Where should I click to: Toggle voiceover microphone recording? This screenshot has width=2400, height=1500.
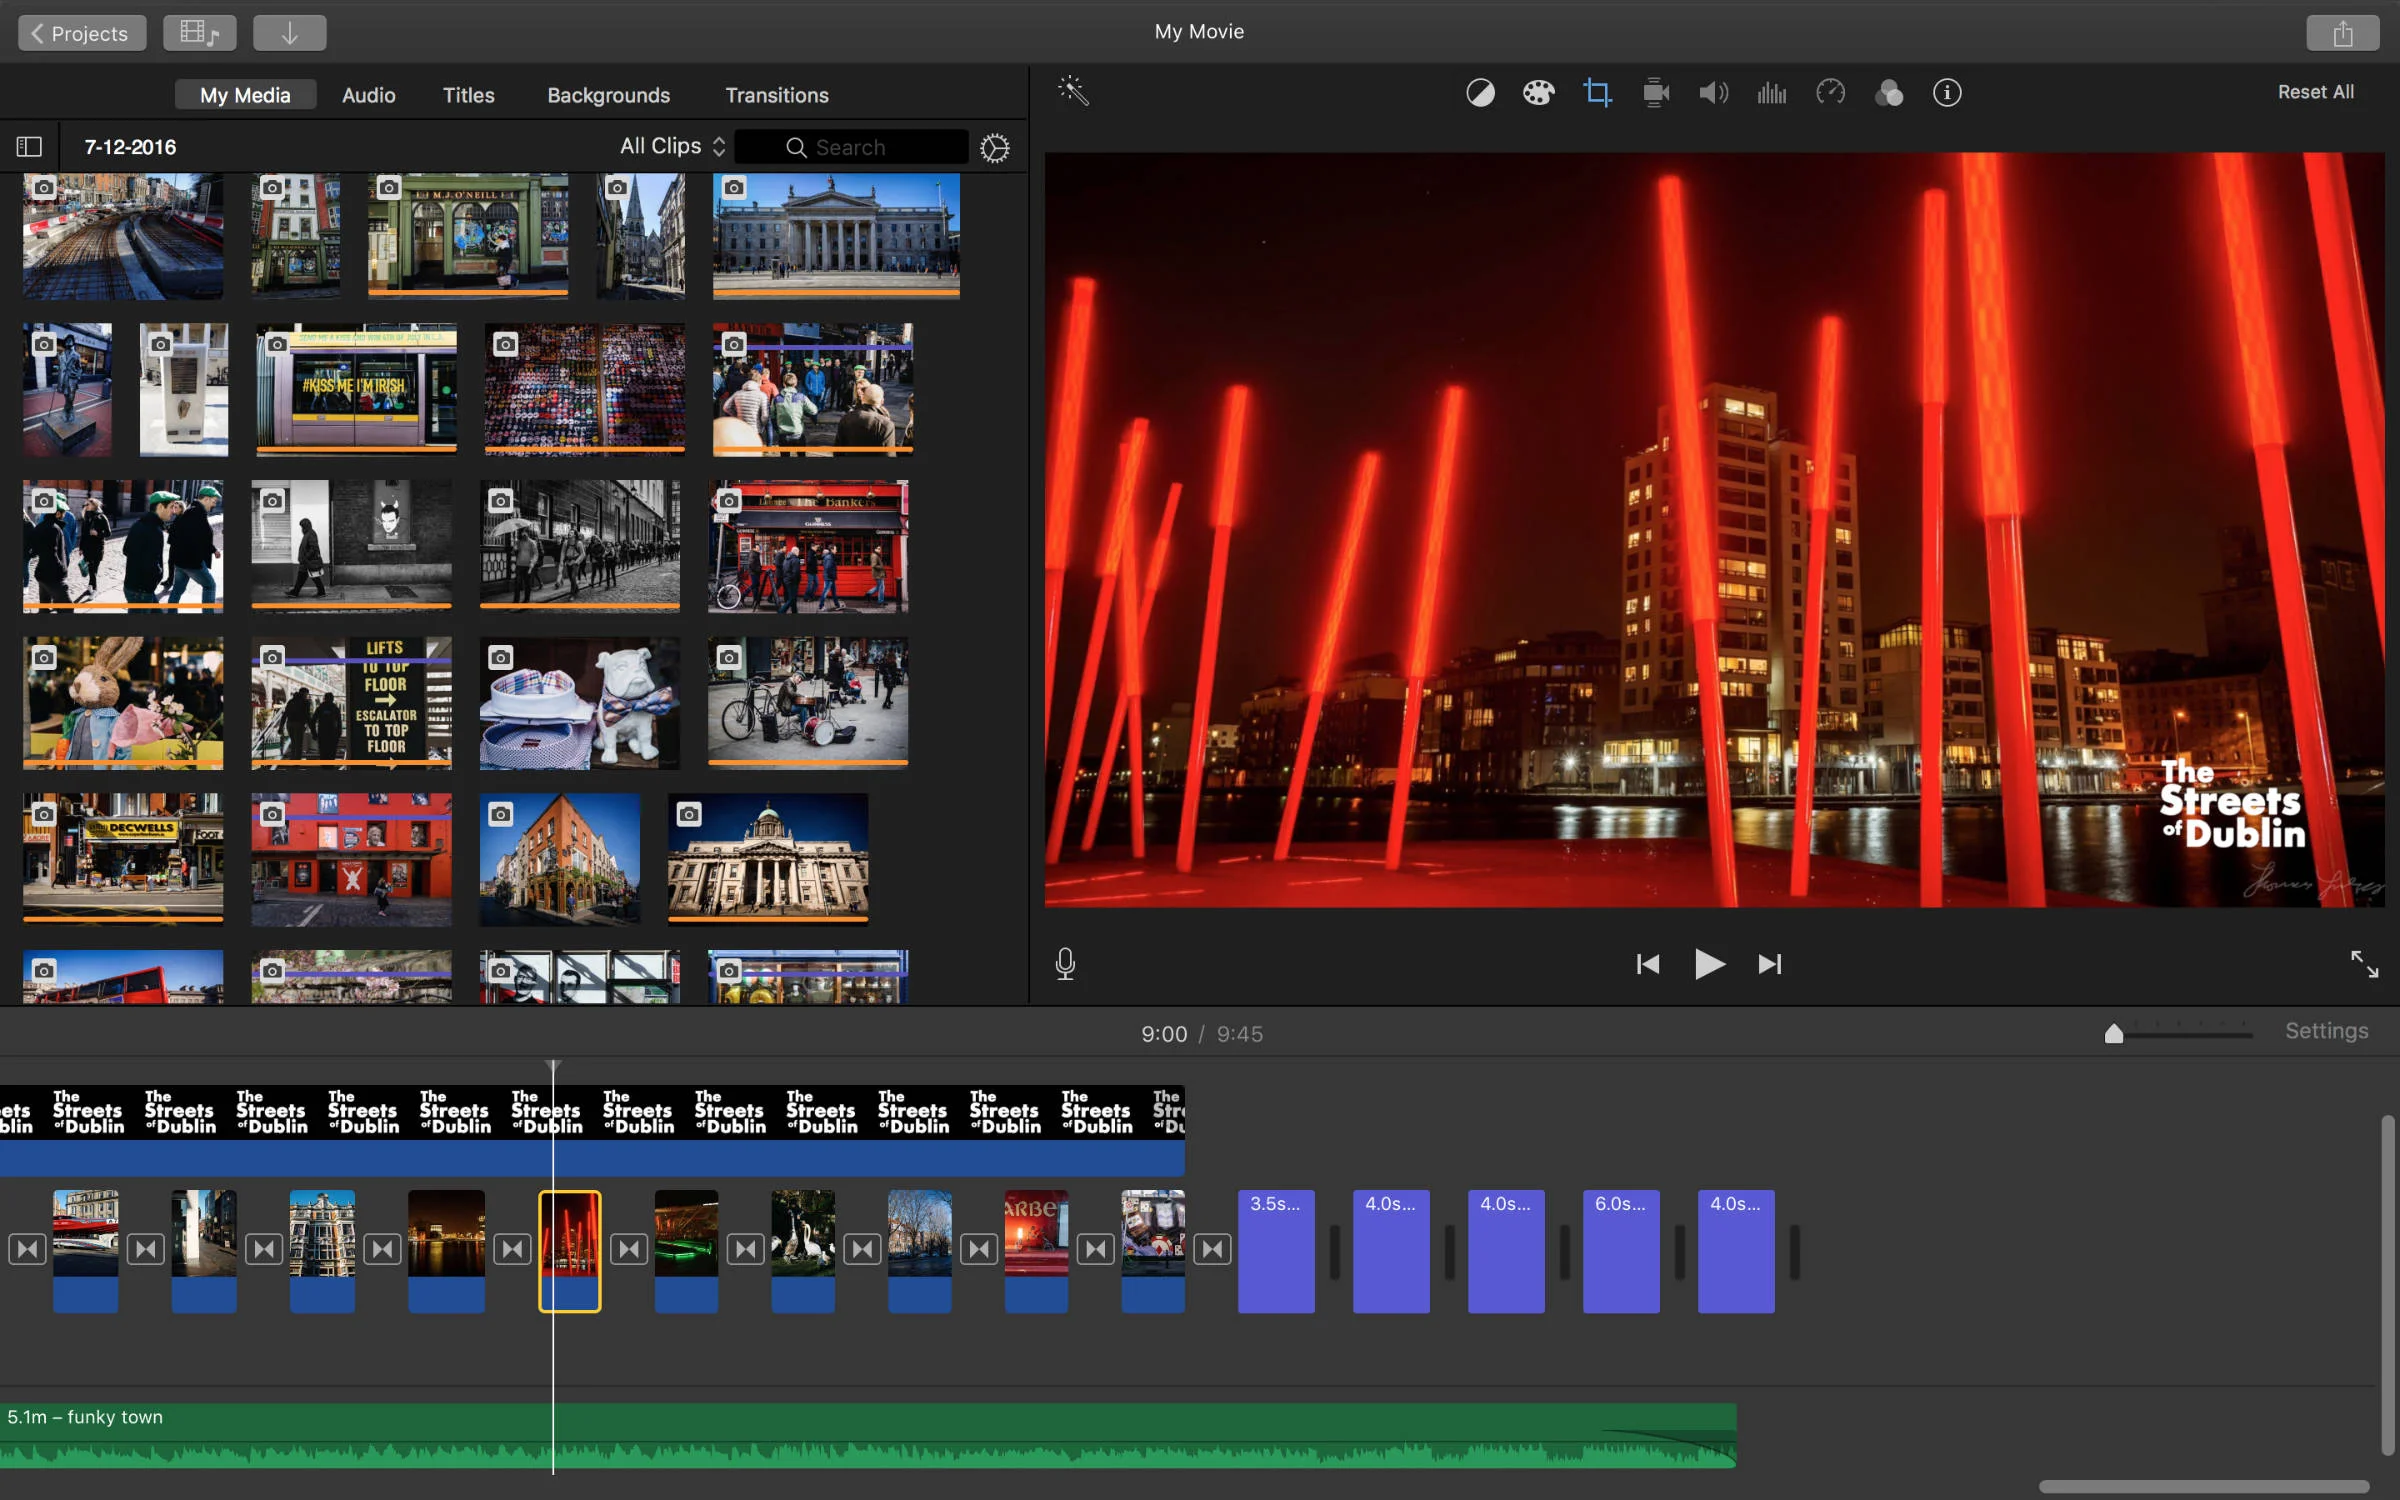point(1065,964)
